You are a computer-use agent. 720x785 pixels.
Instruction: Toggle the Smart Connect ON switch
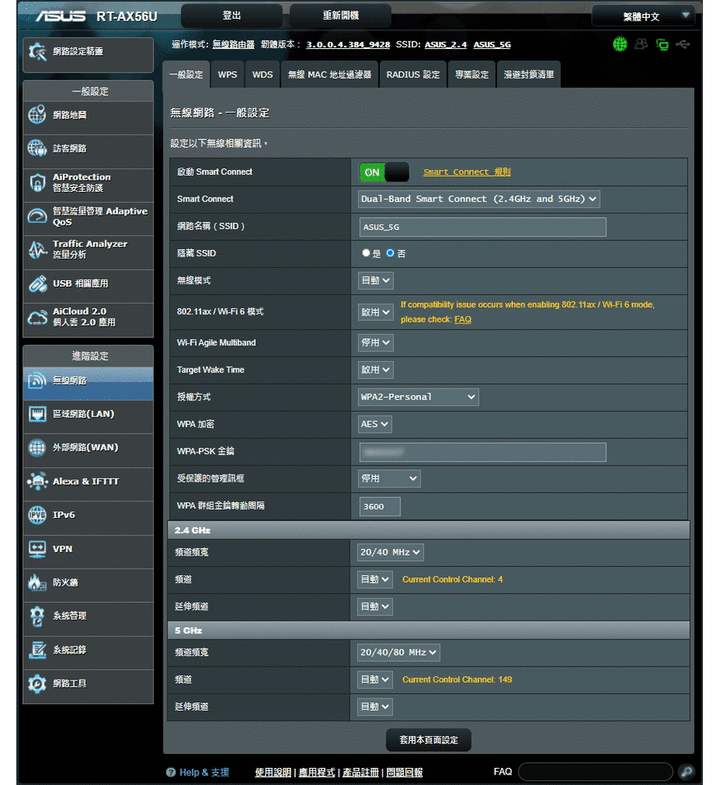tap(384, 172)
